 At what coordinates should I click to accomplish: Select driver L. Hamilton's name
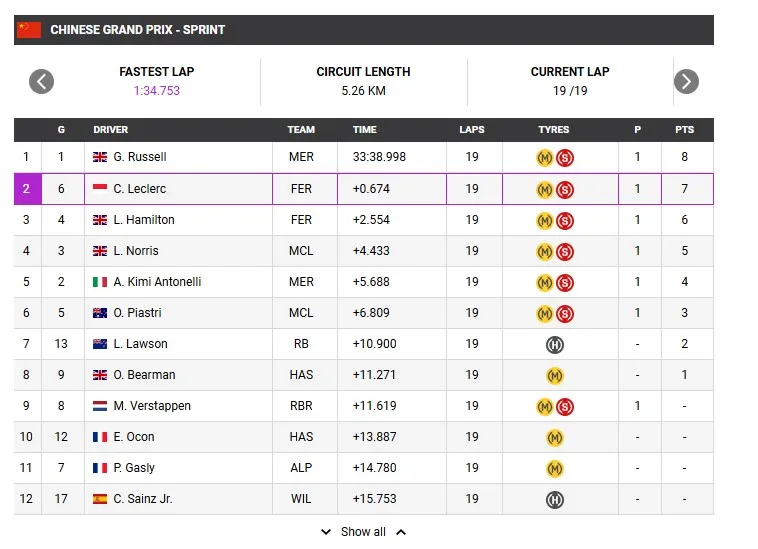point(144,220)
